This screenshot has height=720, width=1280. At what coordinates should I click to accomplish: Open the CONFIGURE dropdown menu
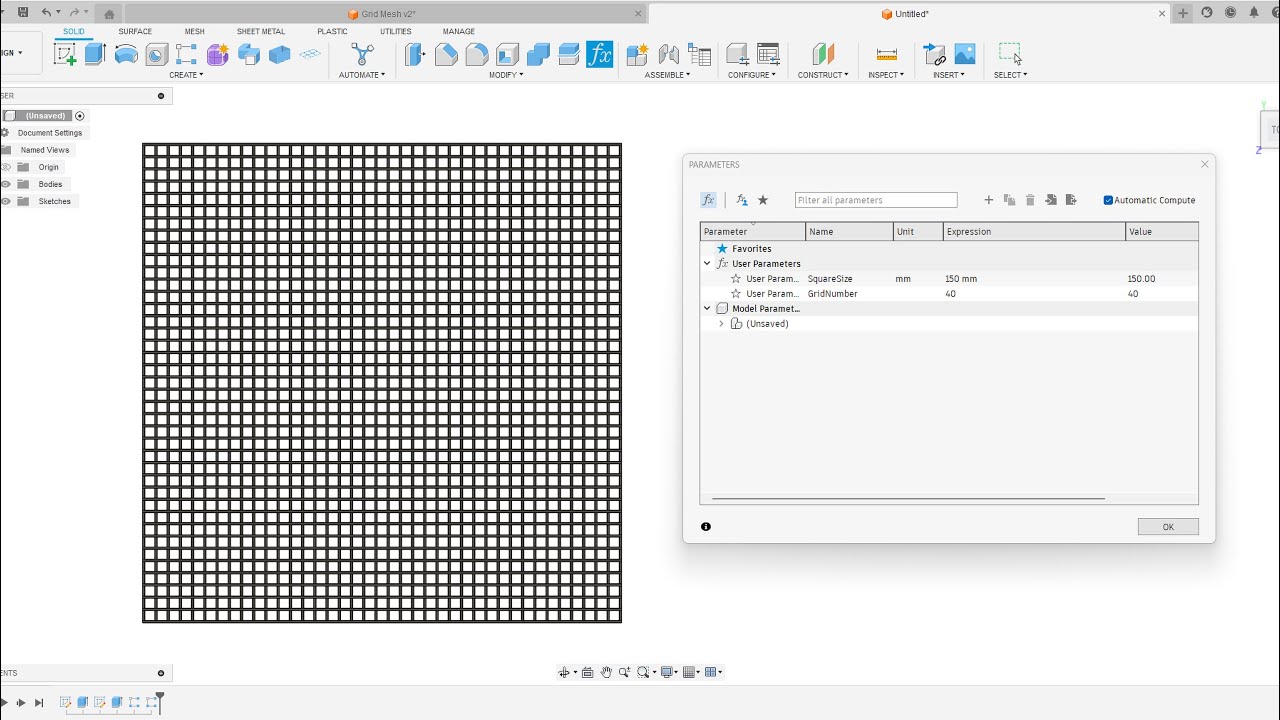pos(752,75)
